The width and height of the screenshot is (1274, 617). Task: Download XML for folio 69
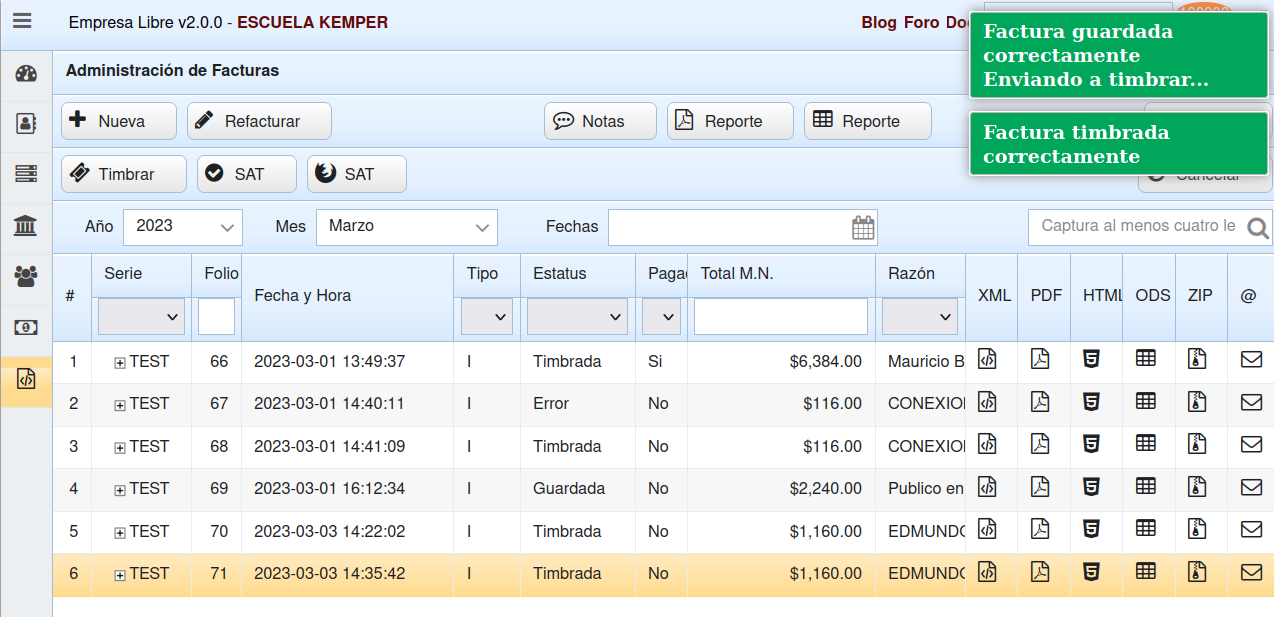pyautogui.click(x=987, y=486)
